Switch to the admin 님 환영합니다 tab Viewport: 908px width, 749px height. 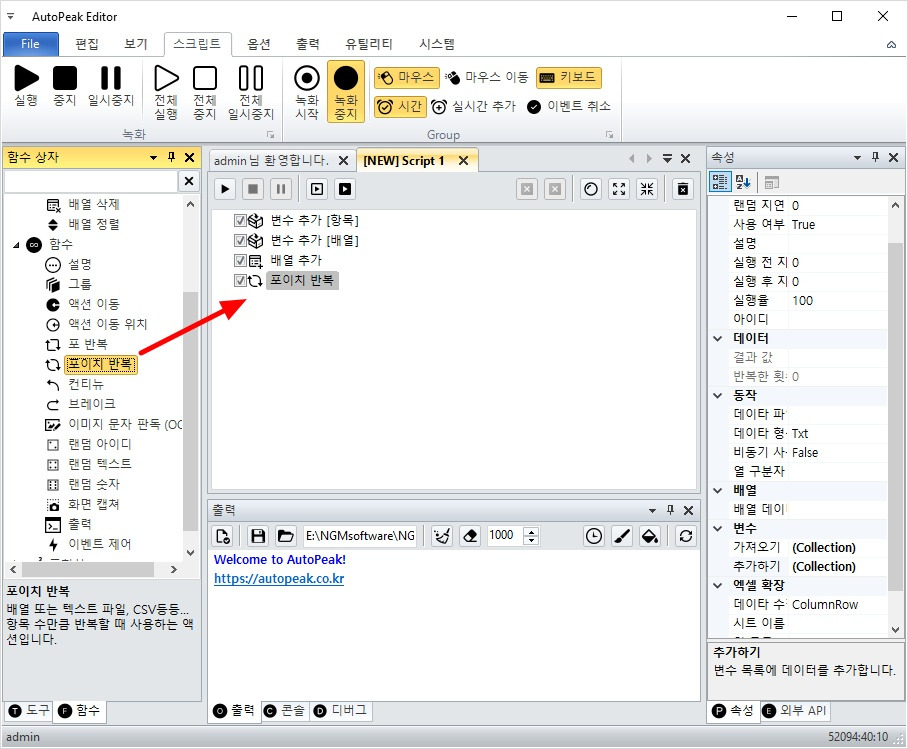click(x=271, y=160)
